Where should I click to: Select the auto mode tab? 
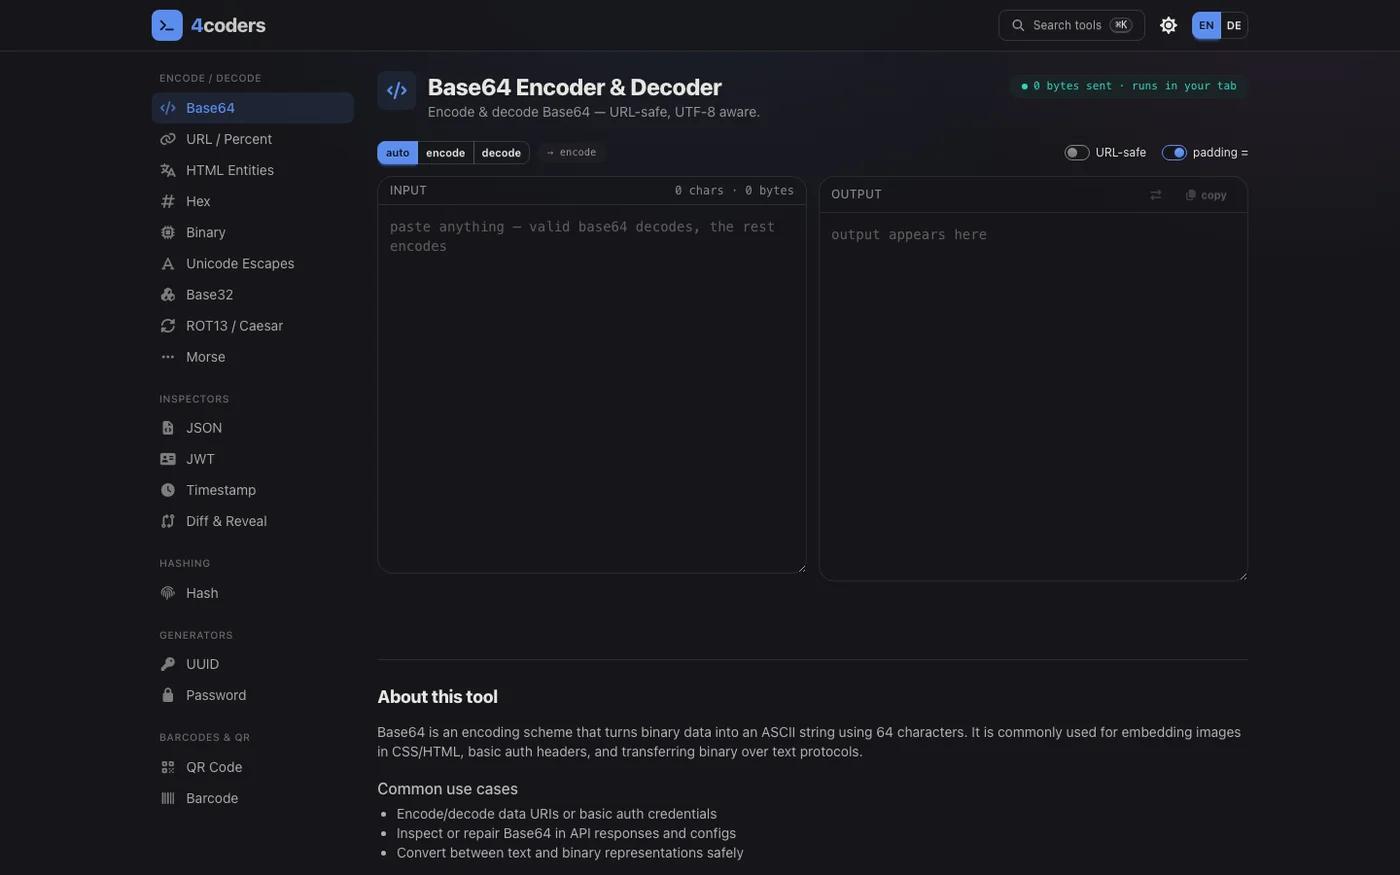point(398,152)
